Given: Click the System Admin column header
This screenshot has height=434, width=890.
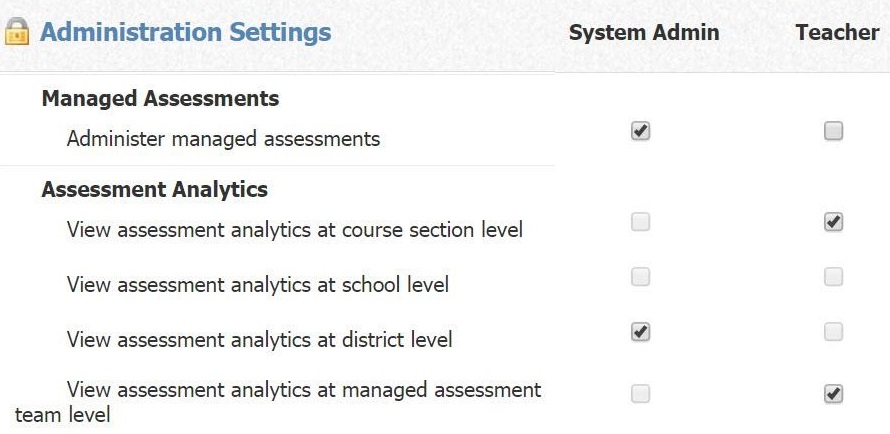Looking at the screenshot, I should [643, 32].
